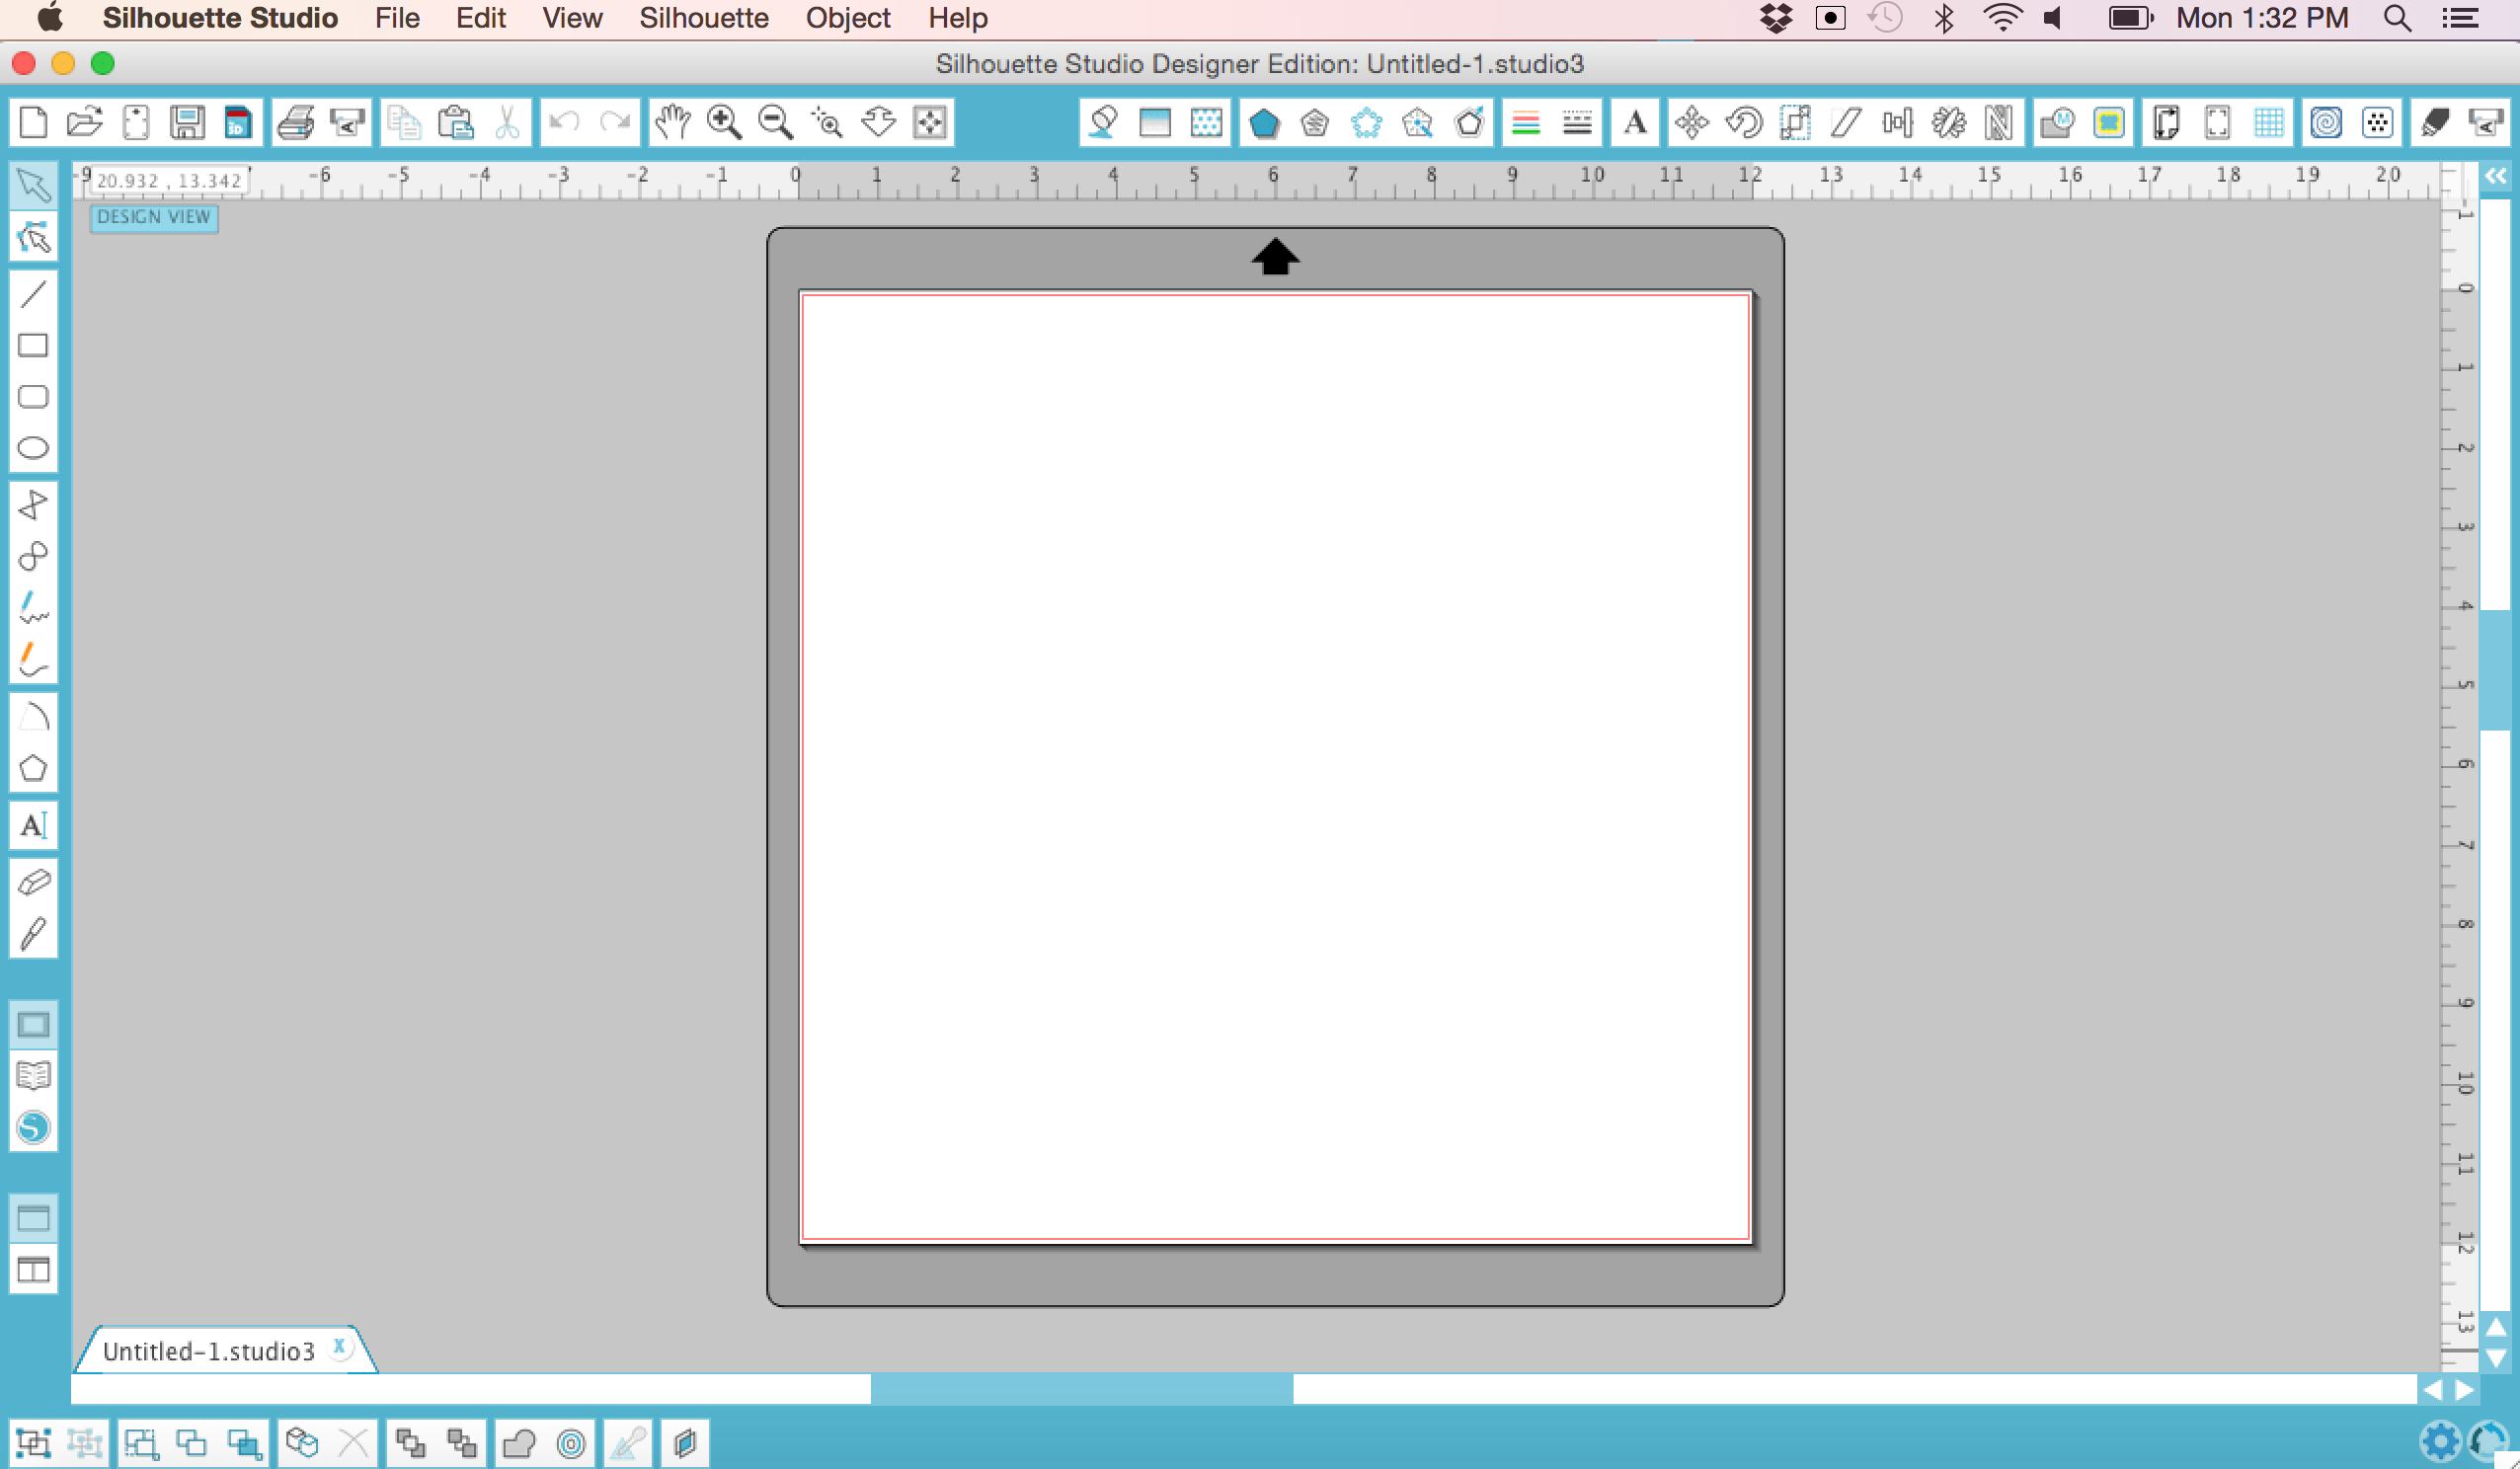Click the Zoom In magnifier
2520x1469 pixels.
click(724, 122)
